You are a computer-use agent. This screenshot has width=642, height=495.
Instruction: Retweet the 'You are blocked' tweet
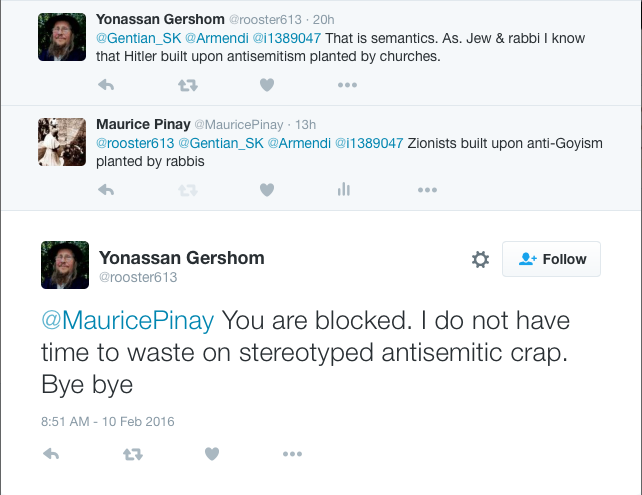[x=131, y=454]
